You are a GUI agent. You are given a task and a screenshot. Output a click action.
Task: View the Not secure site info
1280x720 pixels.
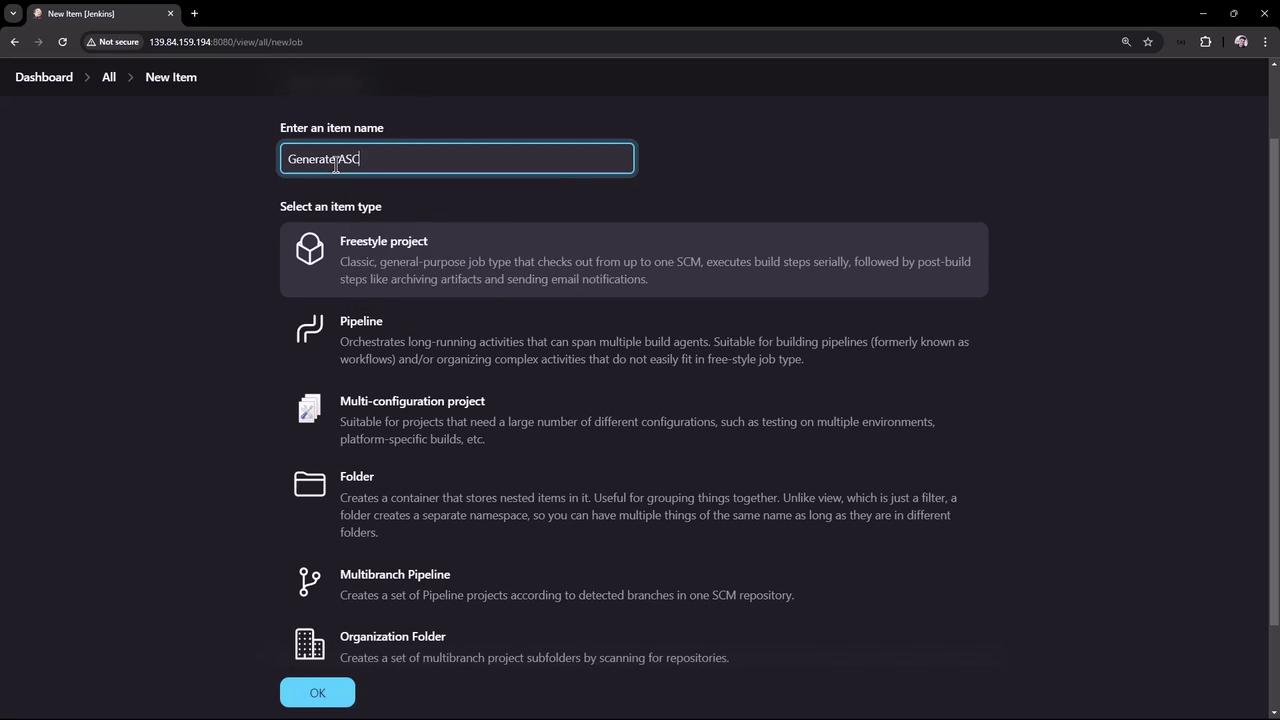(x=112, y=42)
